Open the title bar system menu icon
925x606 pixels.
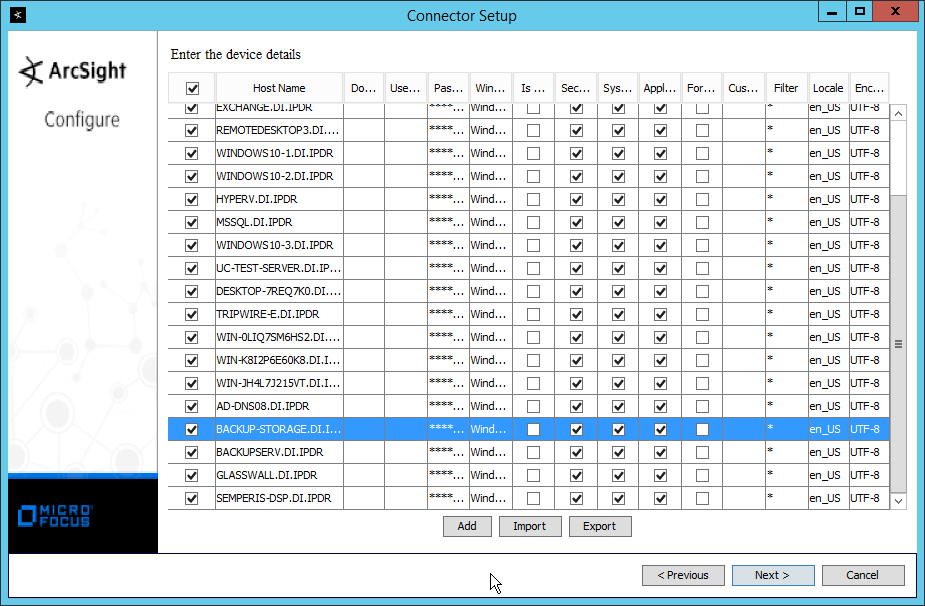coord(17,15)
